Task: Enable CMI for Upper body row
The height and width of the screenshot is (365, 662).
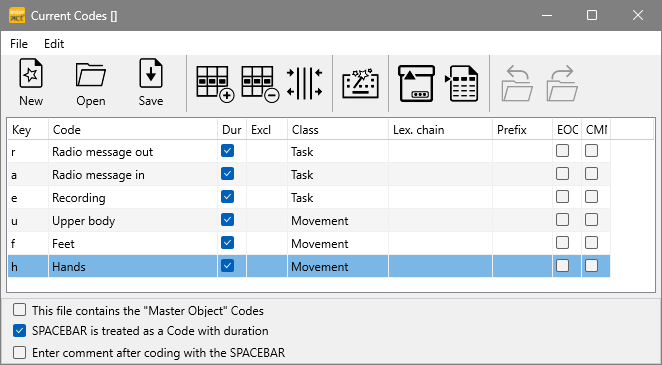Action: (591, 220)
